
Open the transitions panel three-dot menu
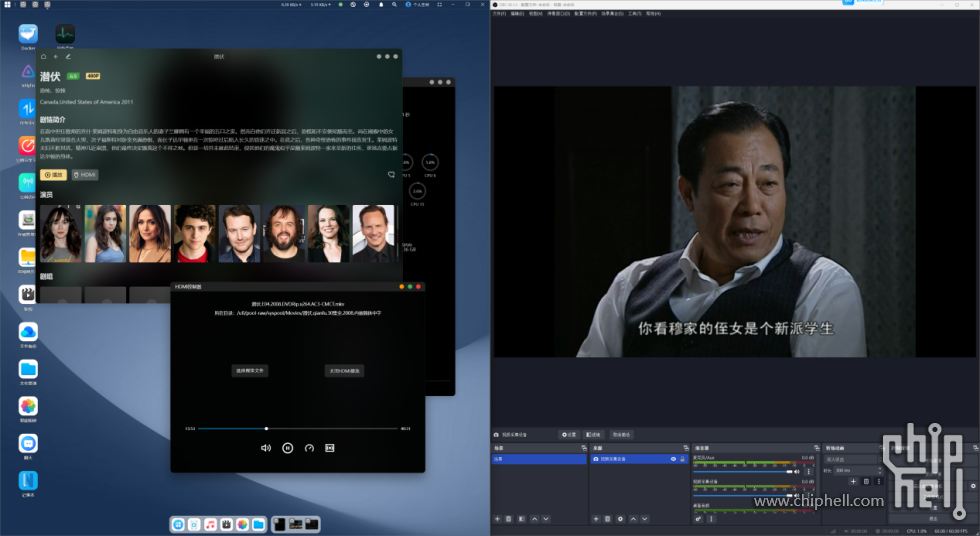tap(878, 481)
